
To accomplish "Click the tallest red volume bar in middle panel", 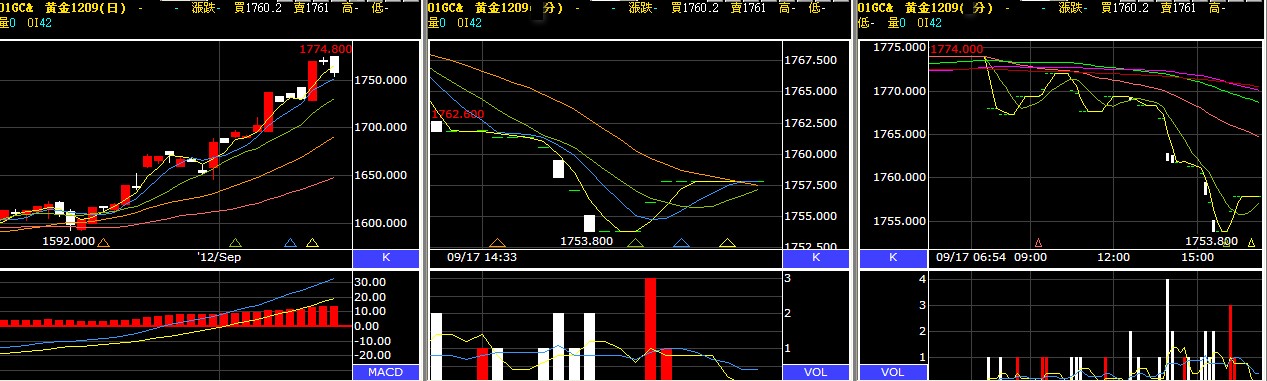I will [650, 329].
